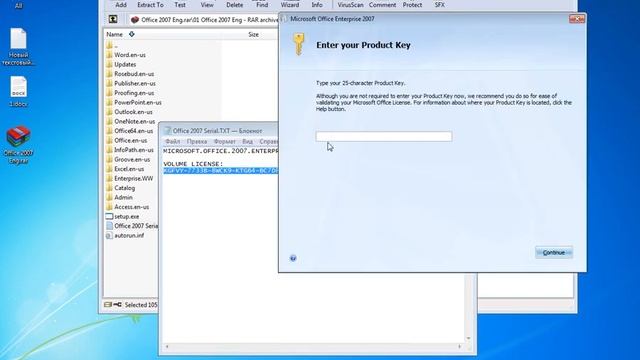This screenshot has width=640, height=360.
Task: Select the Publisher.en-us folder
Action: tap(131, 83)
